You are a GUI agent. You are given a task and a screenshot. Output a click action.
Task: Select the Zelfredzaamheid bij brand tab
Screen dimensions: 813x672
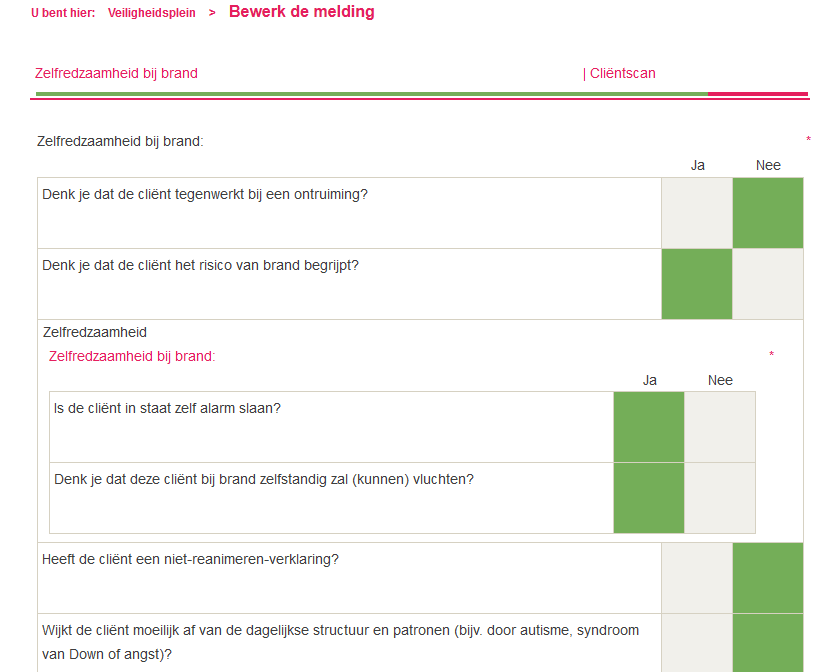116,73
